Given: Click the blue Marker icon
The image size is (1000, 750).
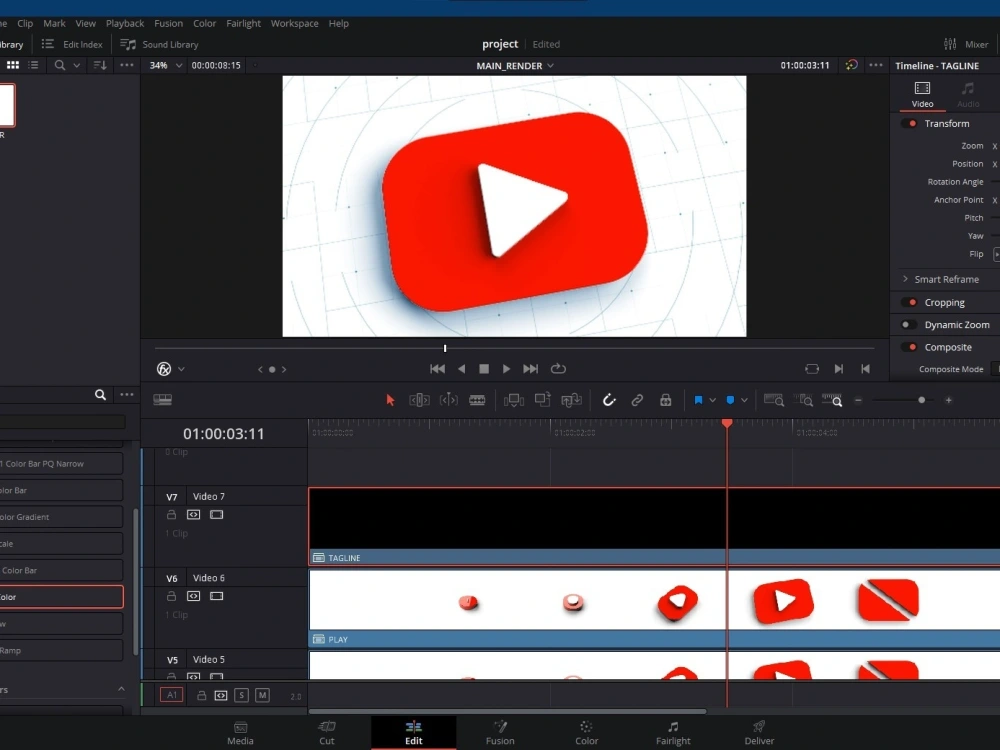Looking at the screenshot, I should 730,400.
